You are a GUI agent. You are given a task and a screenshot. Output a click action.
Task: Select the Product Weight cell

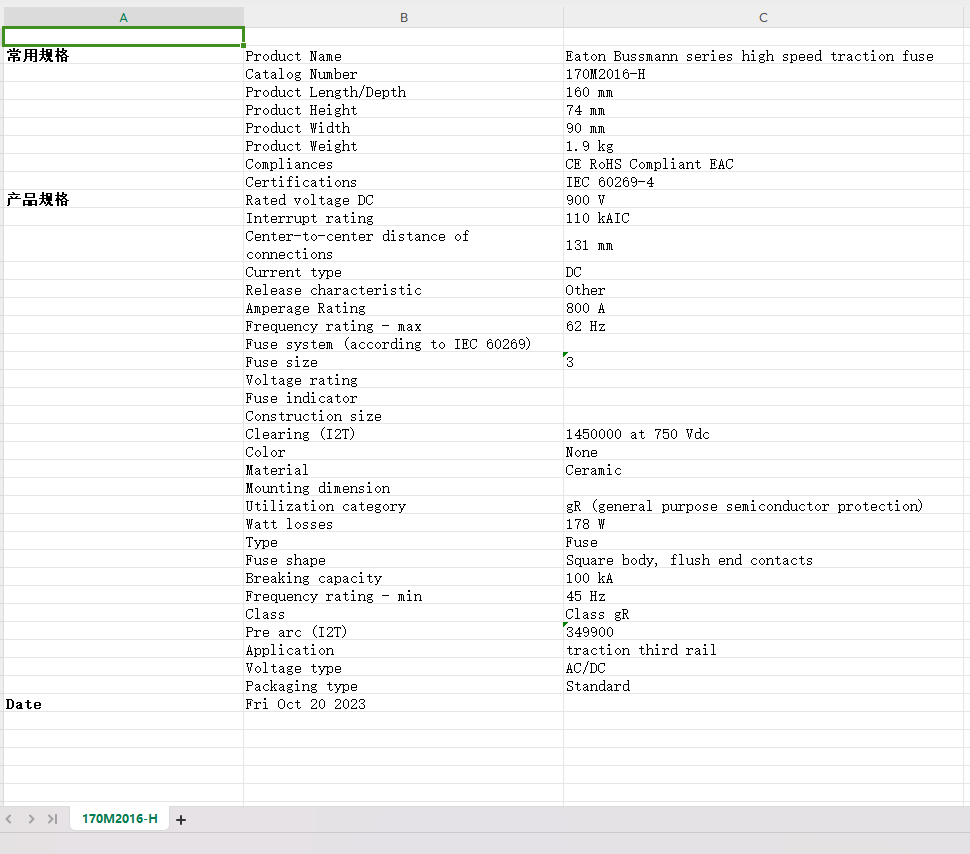point(403,145)
